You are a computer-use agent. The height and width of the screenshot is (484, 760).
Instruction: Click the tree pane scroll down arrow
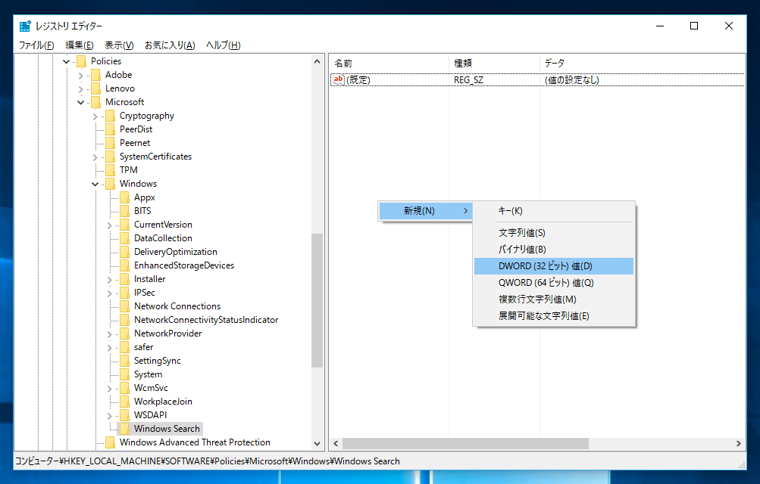[317, 443]
